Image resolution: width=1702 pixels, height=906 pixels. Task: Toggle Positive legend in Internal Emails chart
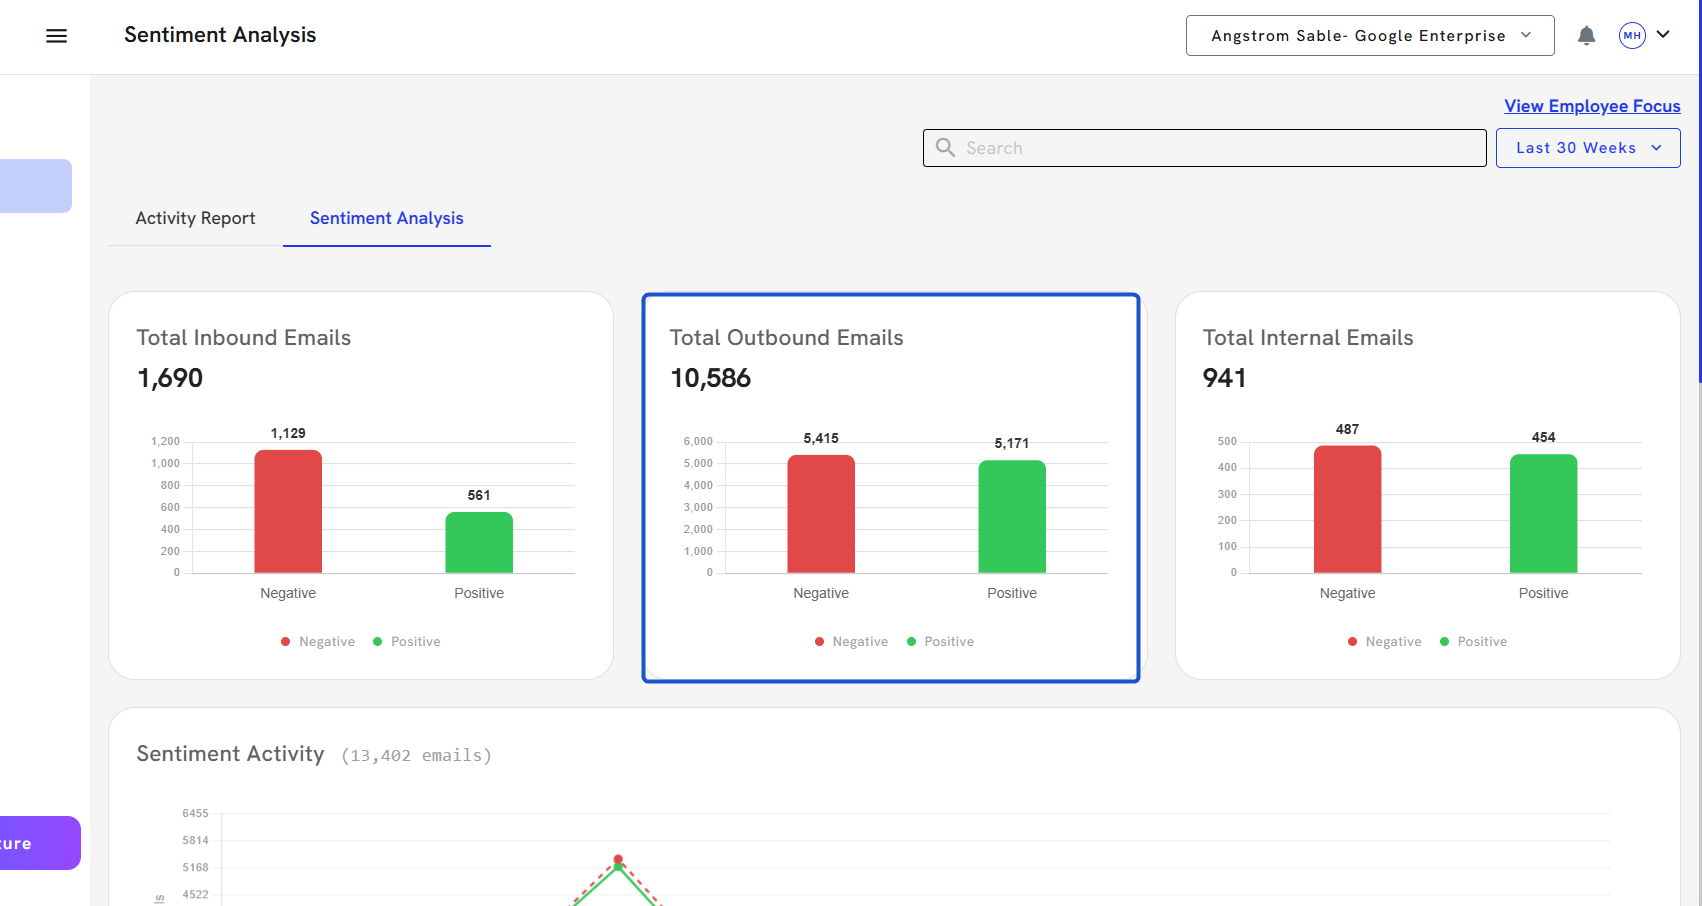(x=1473, y=642)
